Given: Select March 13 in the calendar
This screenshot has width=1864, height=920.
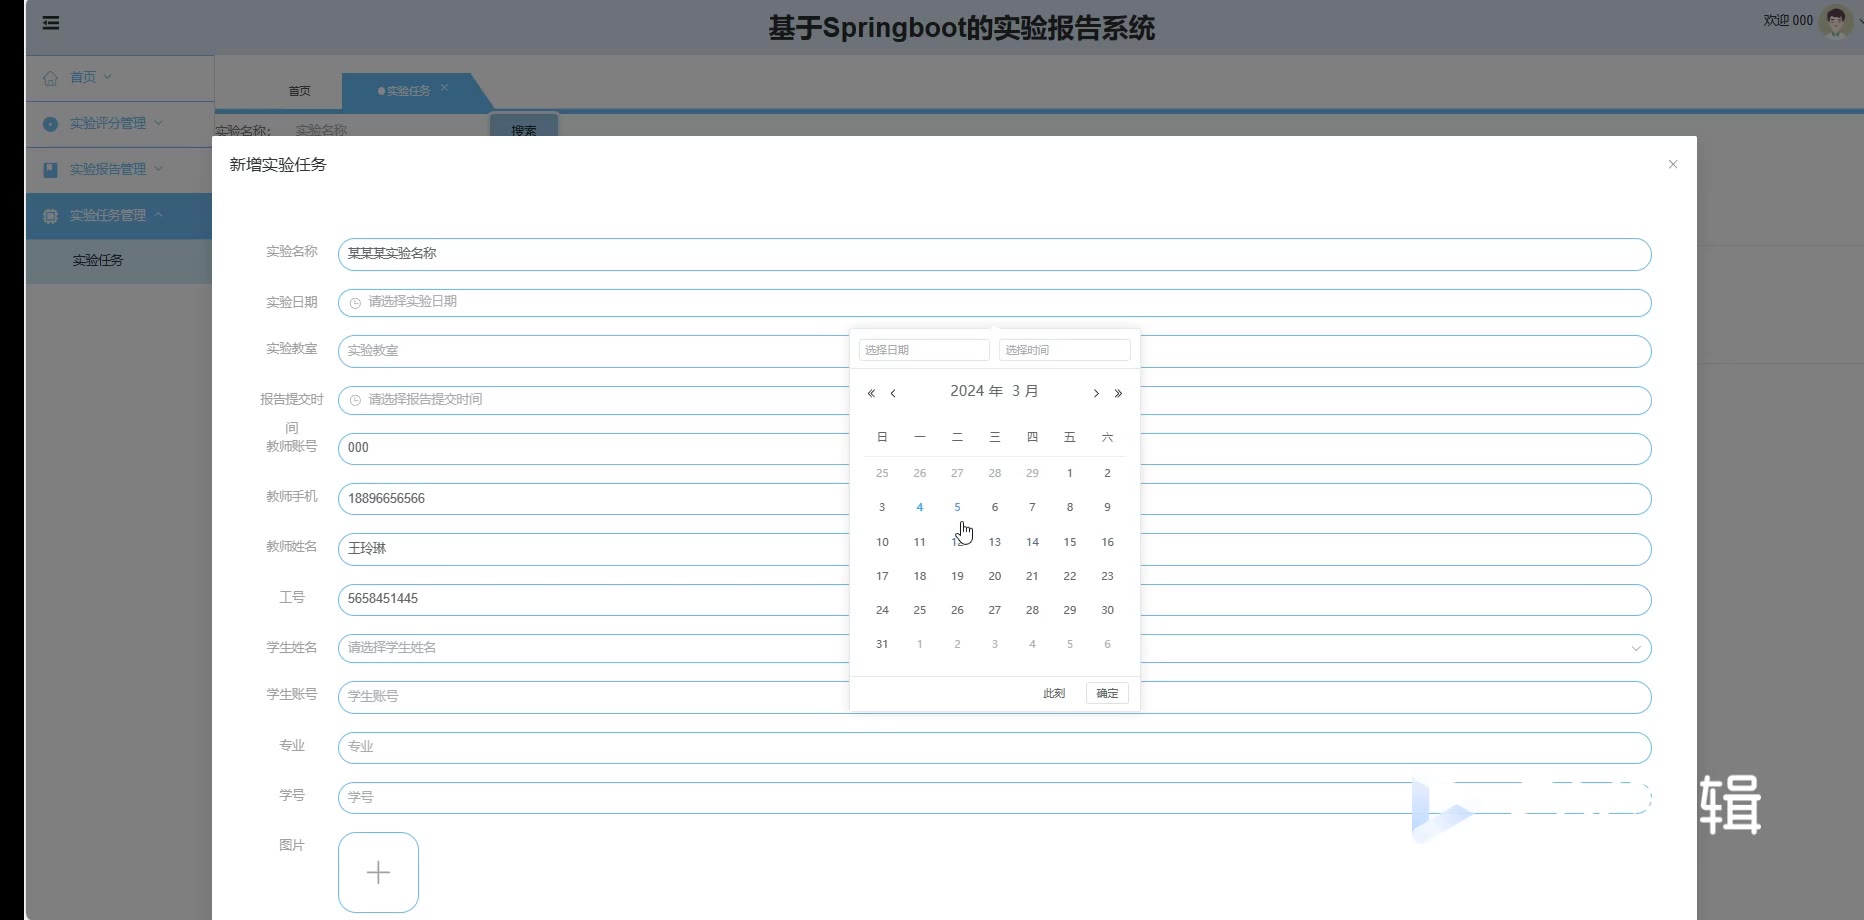Looking at the screenshot, I should 995,542.
